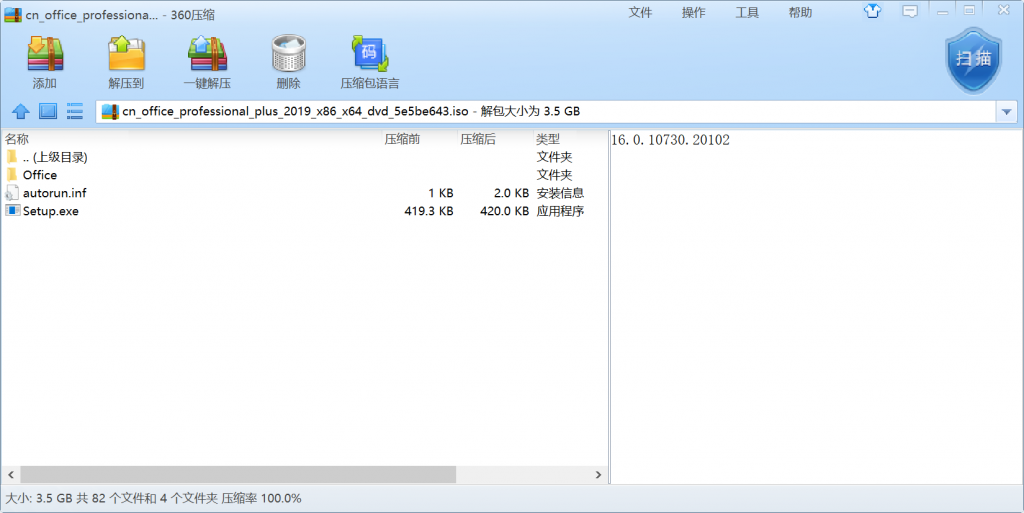Click the address bar path field

[546, 112]
